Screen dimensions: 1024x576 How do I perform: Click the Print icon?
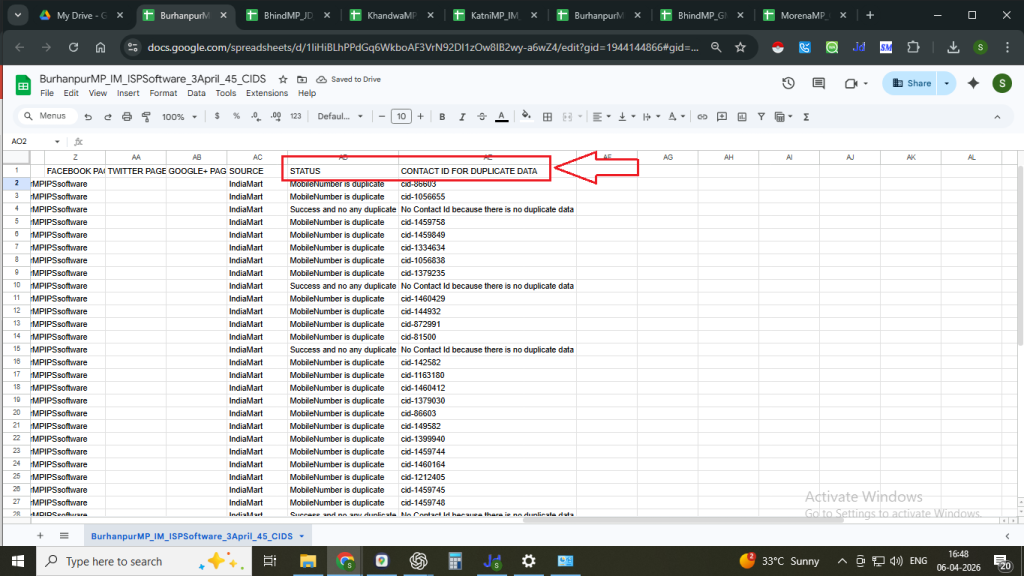pos(126,116)
